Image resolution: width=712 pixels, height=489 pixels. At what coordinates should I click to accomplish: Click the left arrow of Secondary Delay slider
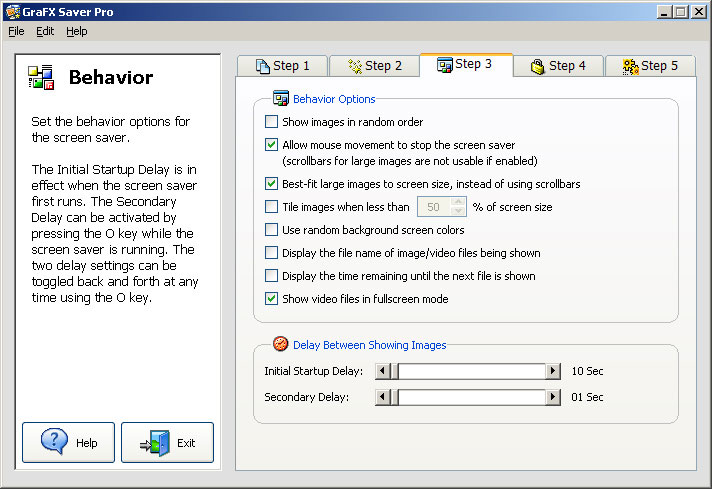coord(382,397)
